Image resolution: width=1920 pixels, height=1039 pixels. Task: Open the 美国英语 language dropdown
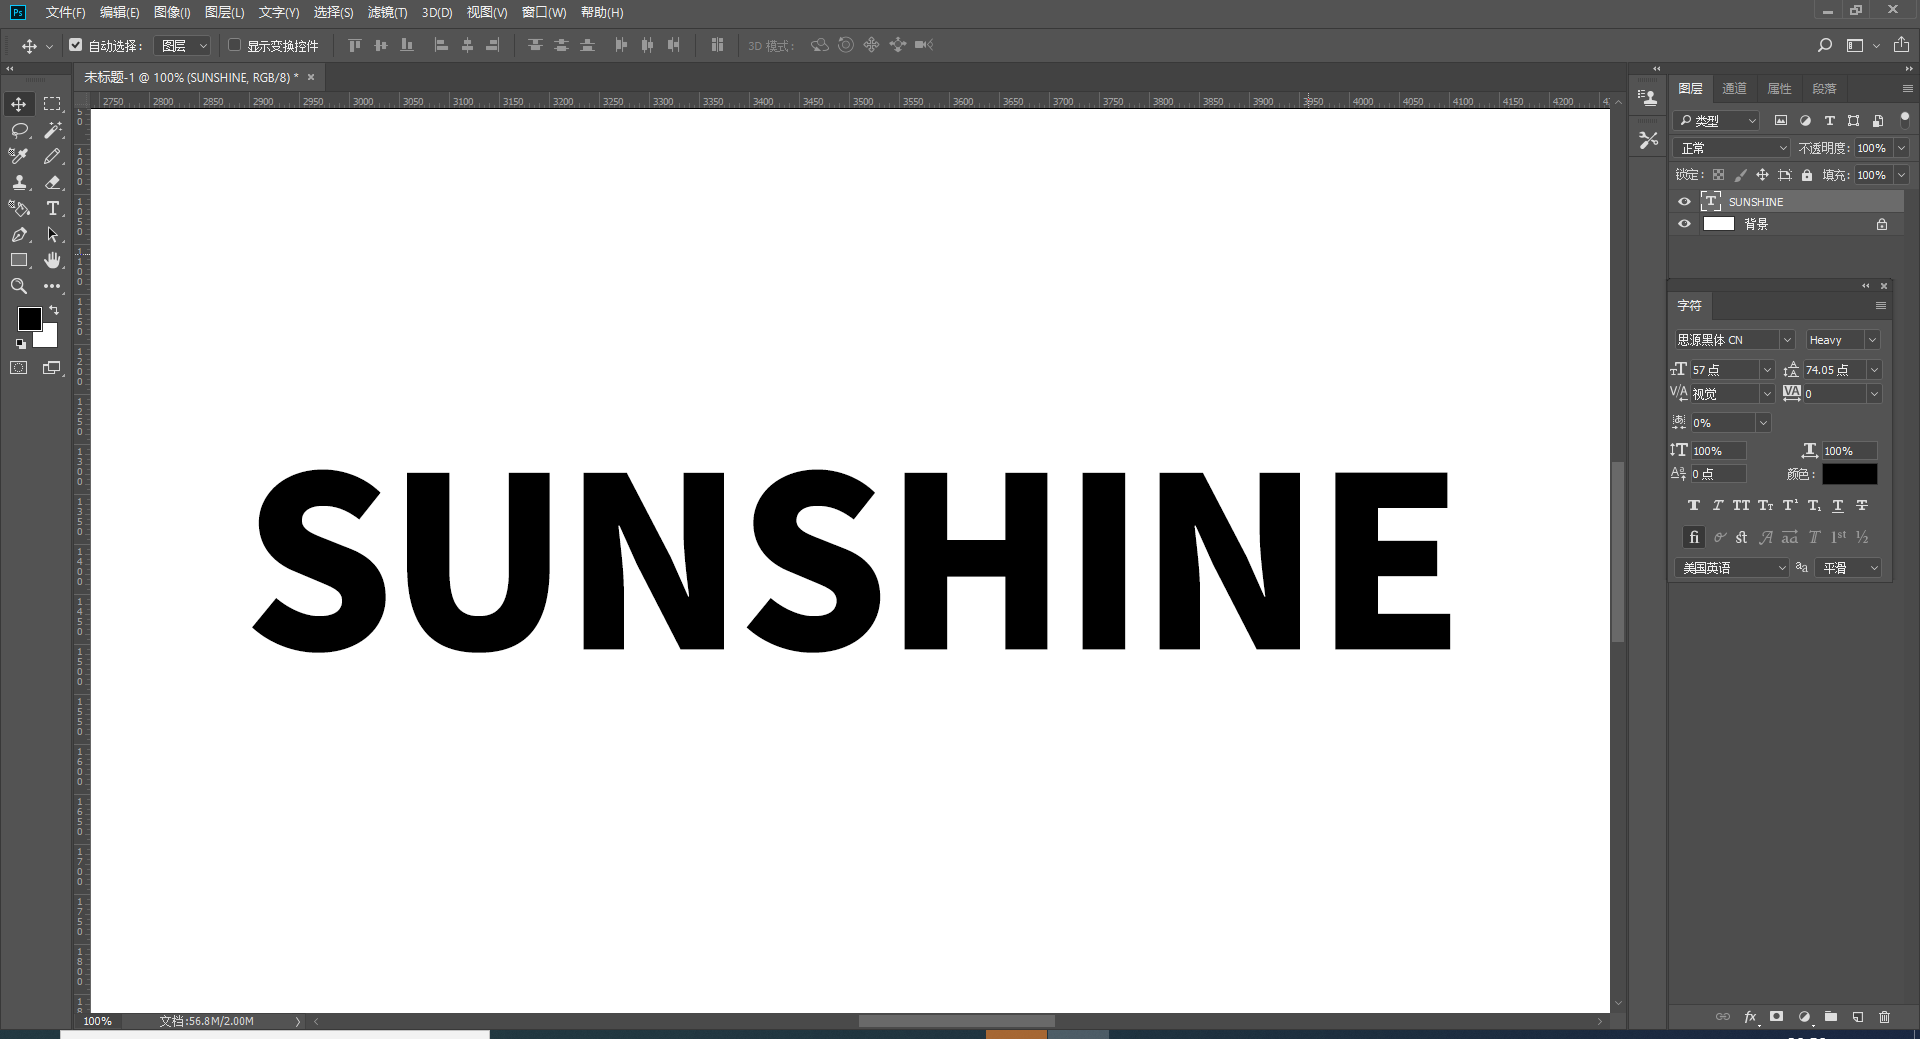click(1732, 568)
